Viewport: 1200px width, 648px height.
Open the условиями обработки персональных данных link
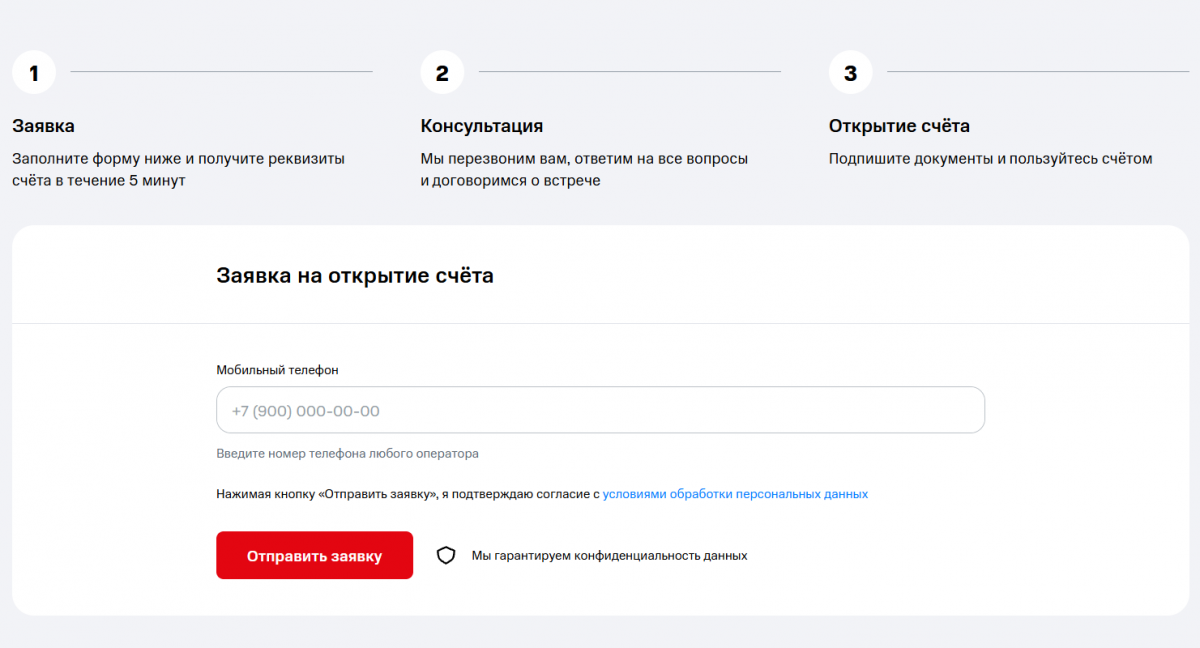(x=735, y=494)
